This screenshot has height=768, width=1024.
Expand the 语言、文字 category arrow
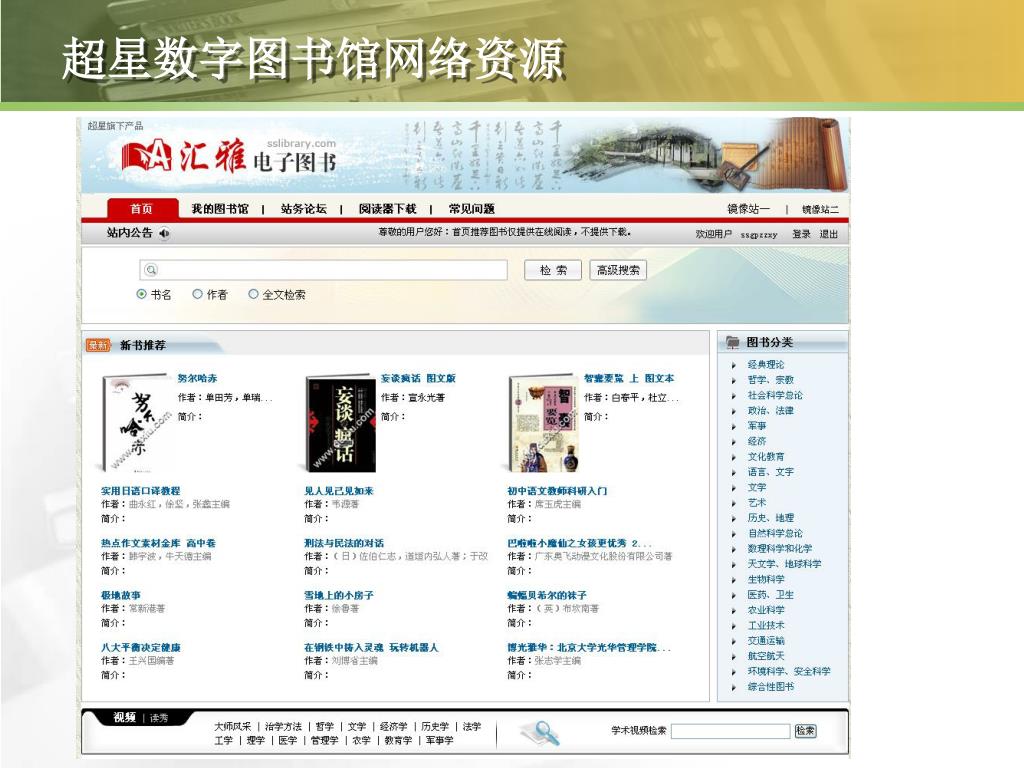(734, 472)
